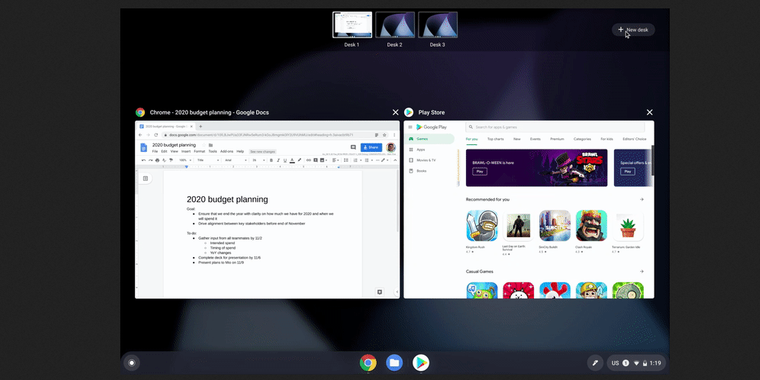Switch to the Events tab in Play Store
The width and height of the screenshot is (760, 380).
click(535, 139)
